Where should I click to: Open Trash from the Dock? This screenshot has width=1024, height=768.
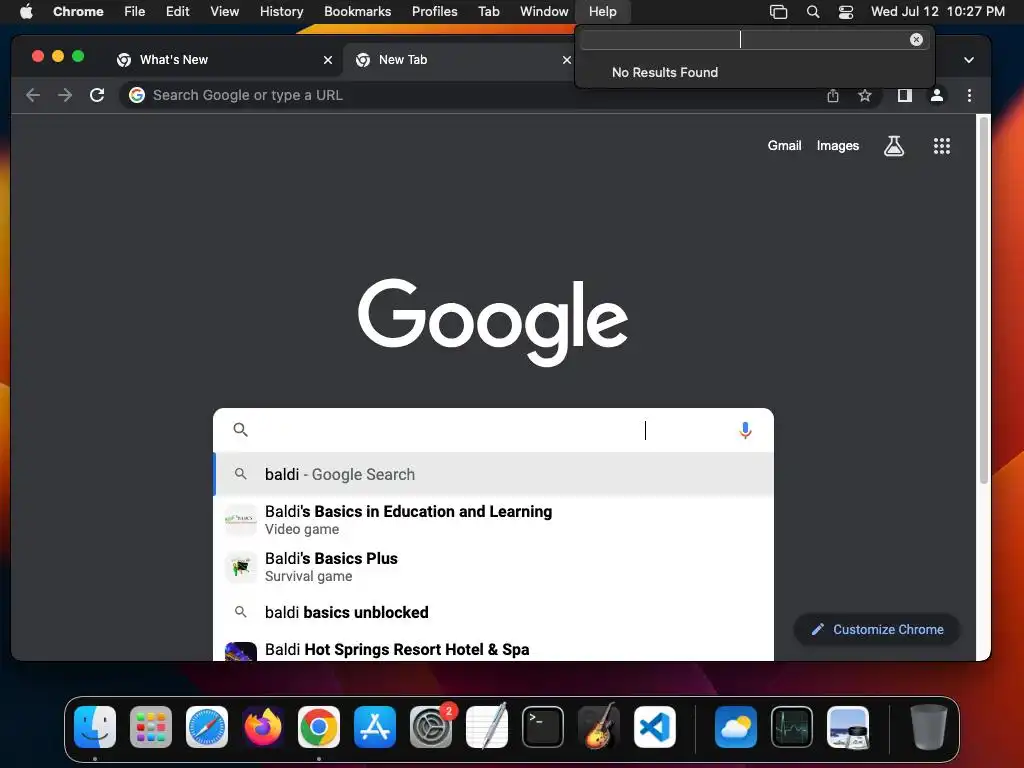tap(929, 727)
